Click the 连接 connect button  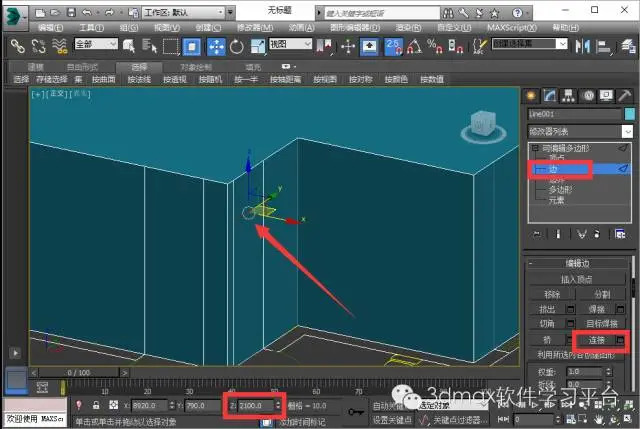596,340
